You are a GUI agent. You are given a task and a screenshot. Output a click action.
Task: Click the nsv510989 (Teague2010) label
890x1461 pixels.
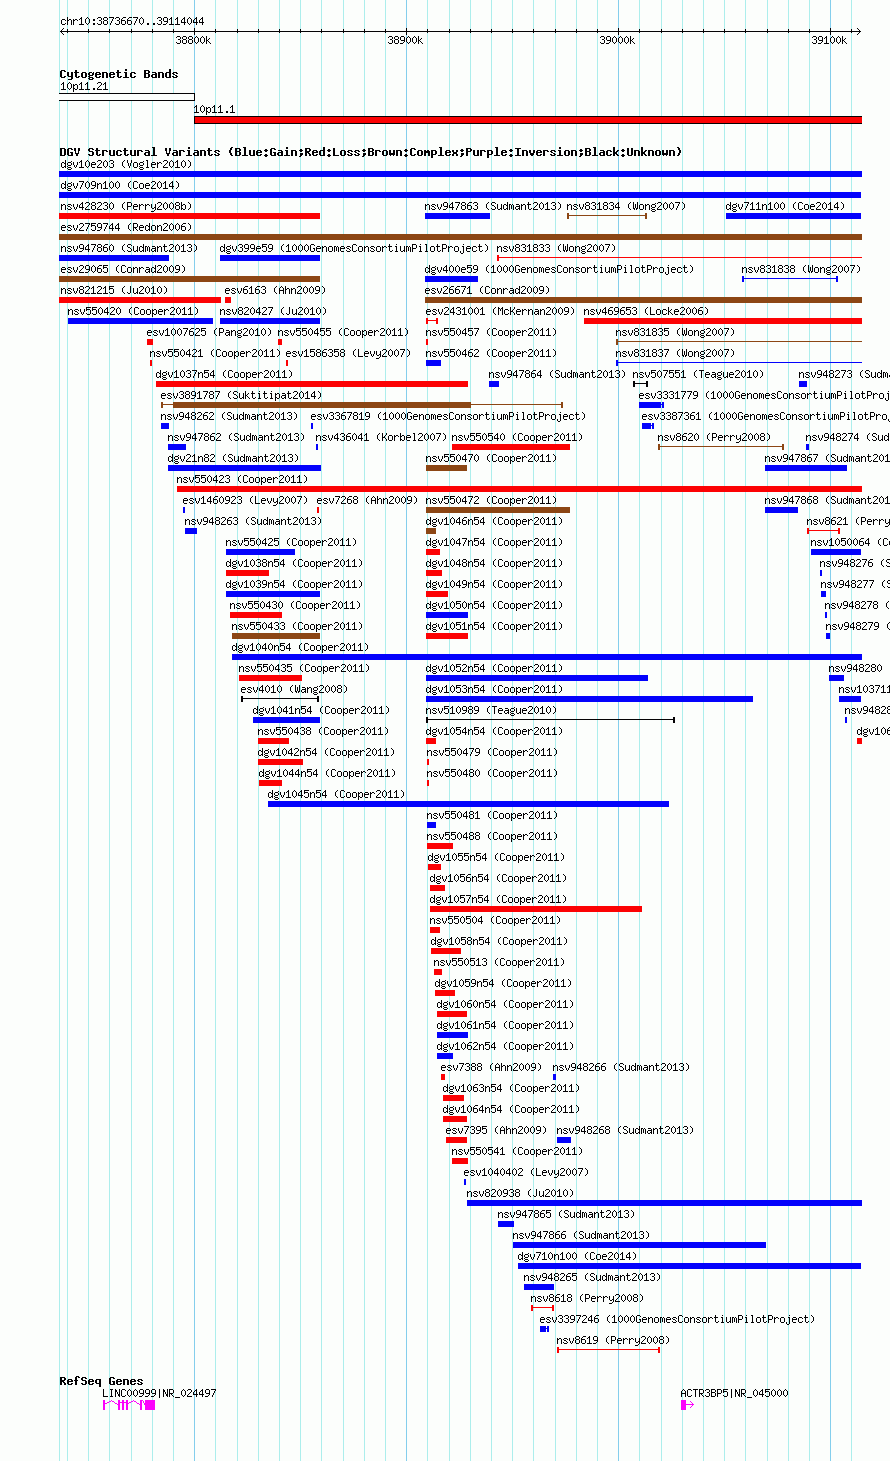492,710
